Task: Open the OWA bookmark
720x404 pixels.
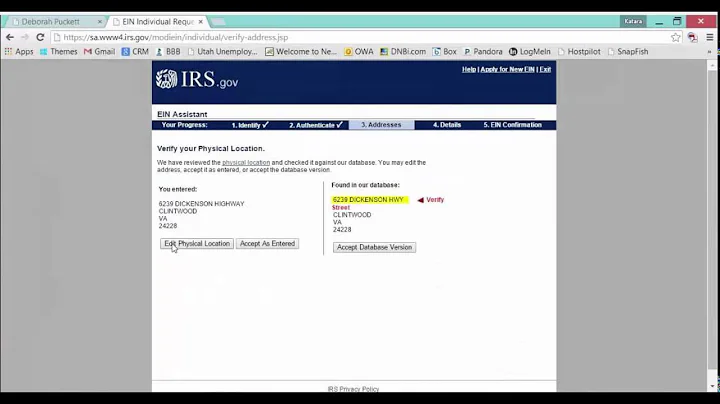Action: (x=359, y=52)
